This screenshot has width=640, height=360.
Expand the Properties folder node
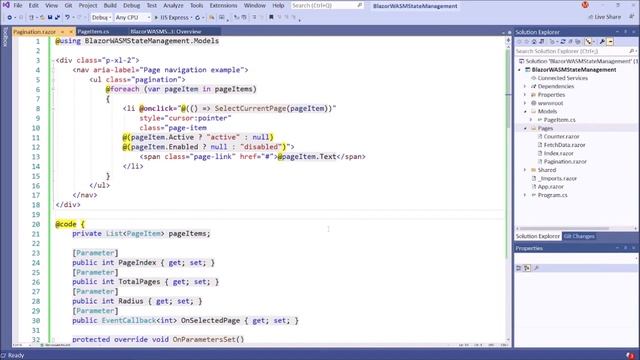coord(525,95)
